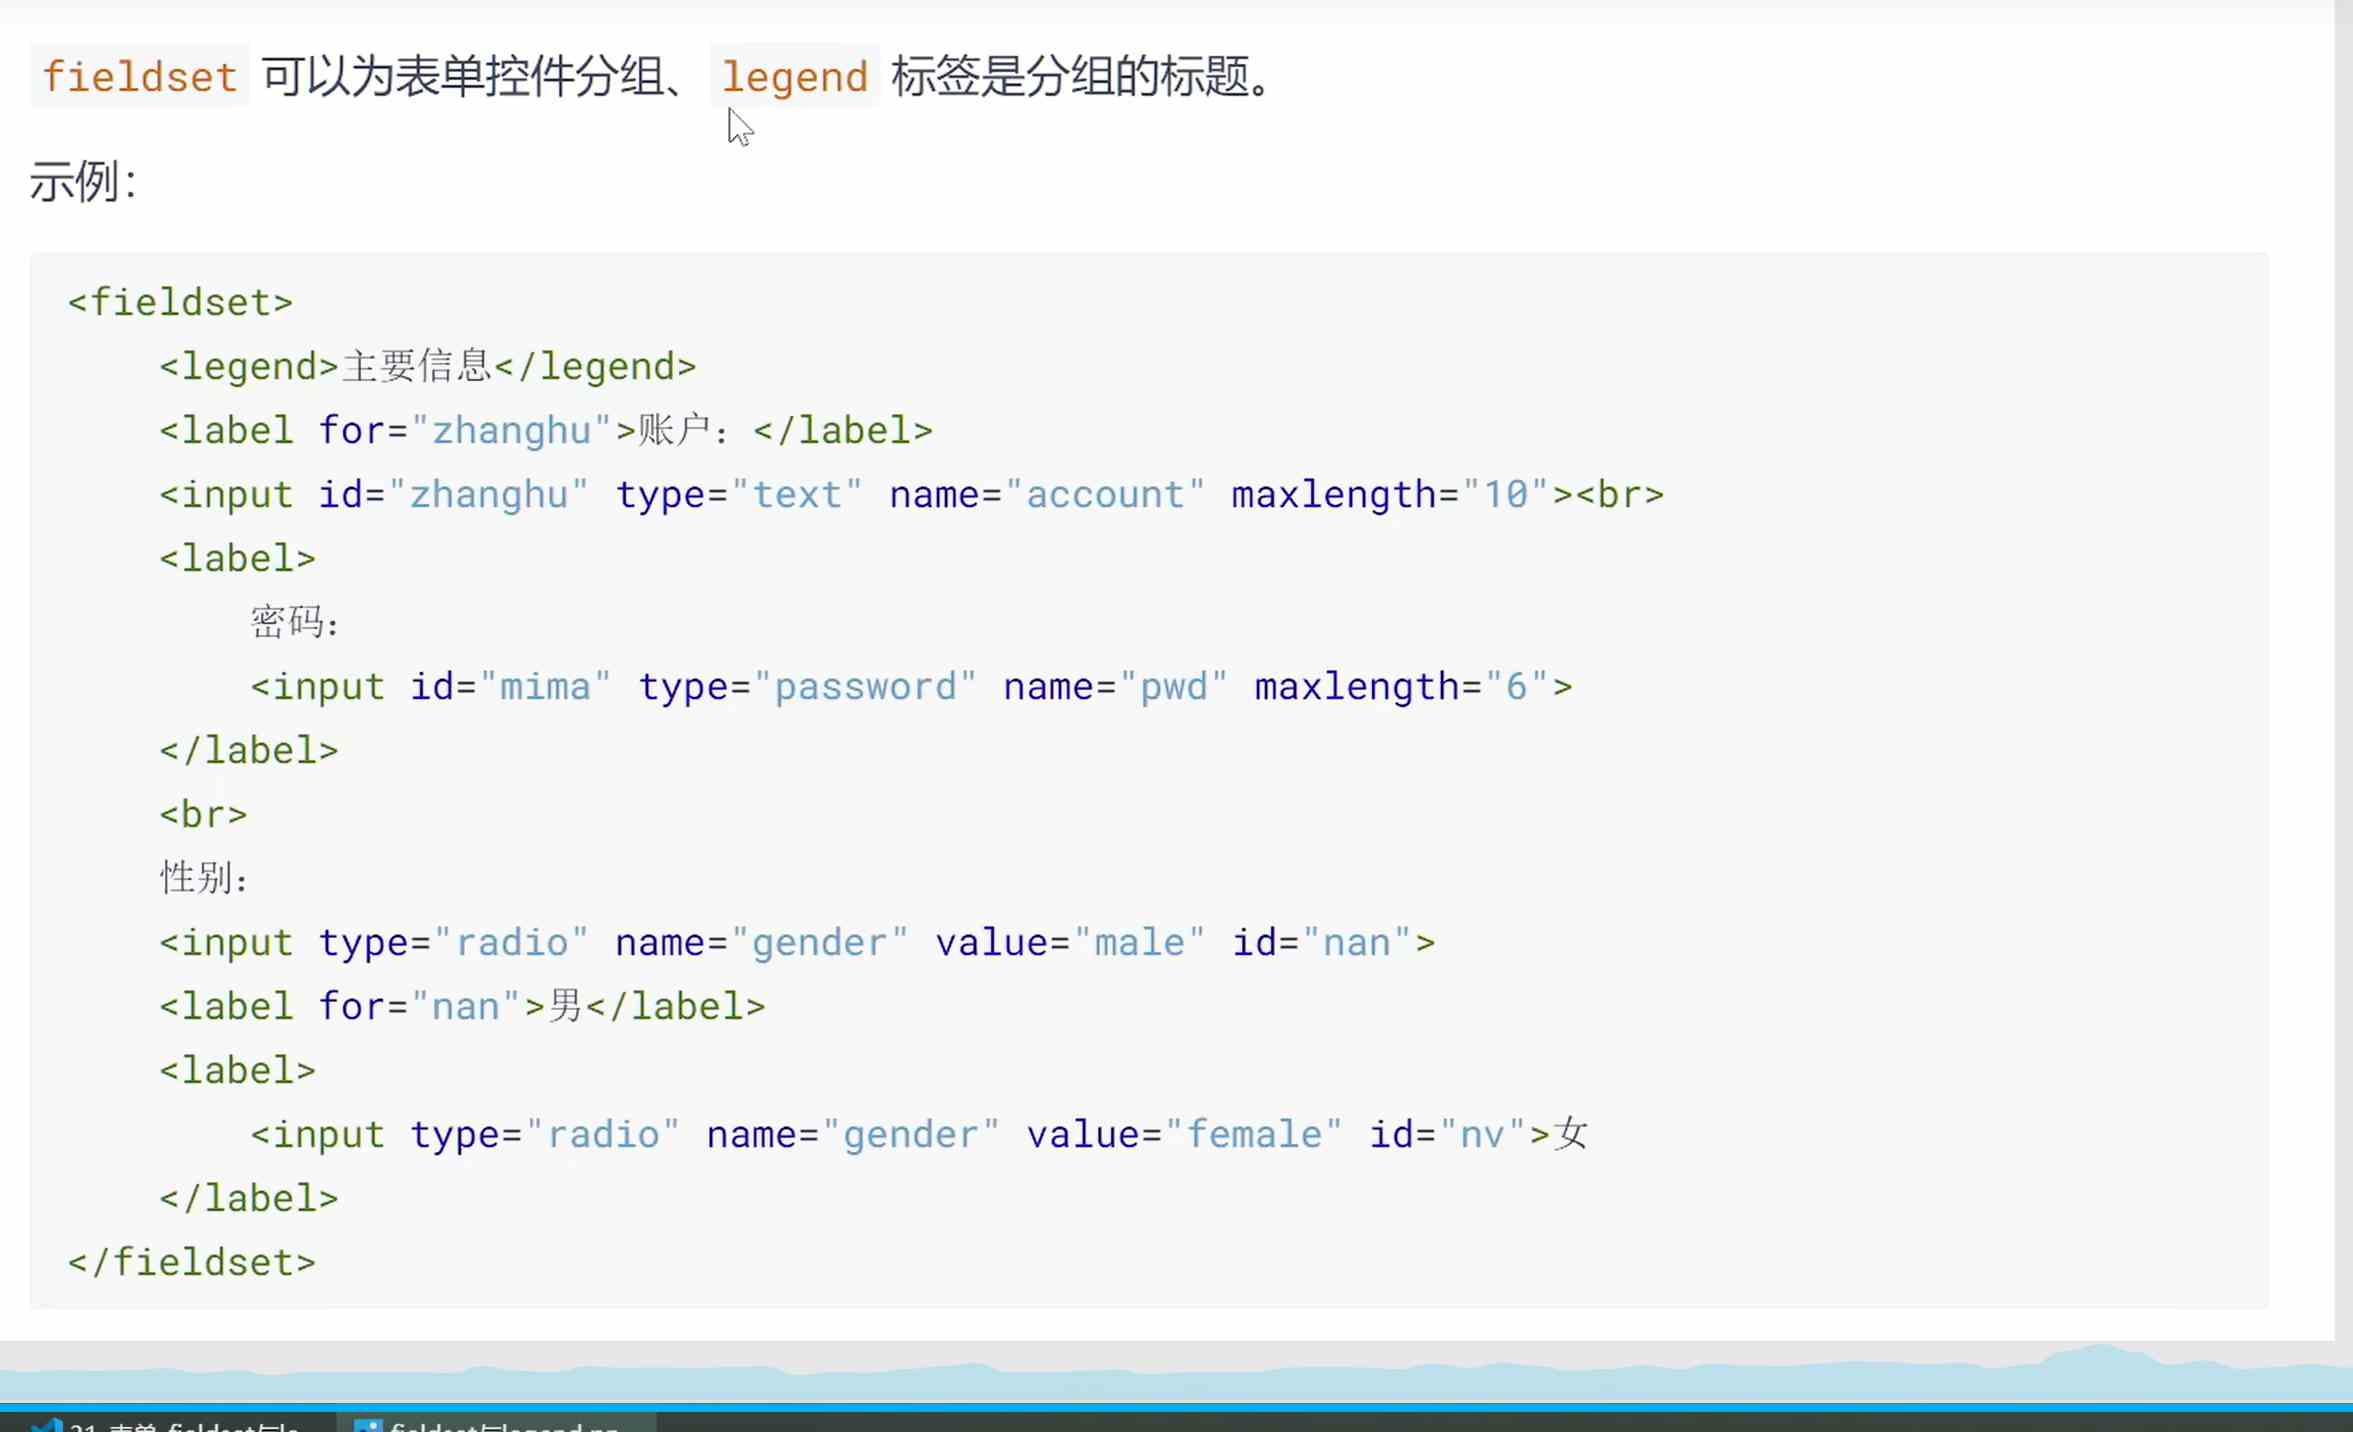Click the VS Code icon in taskbar
The height and width of the screenshot is (1432, 2353).
coord(47,1426)
